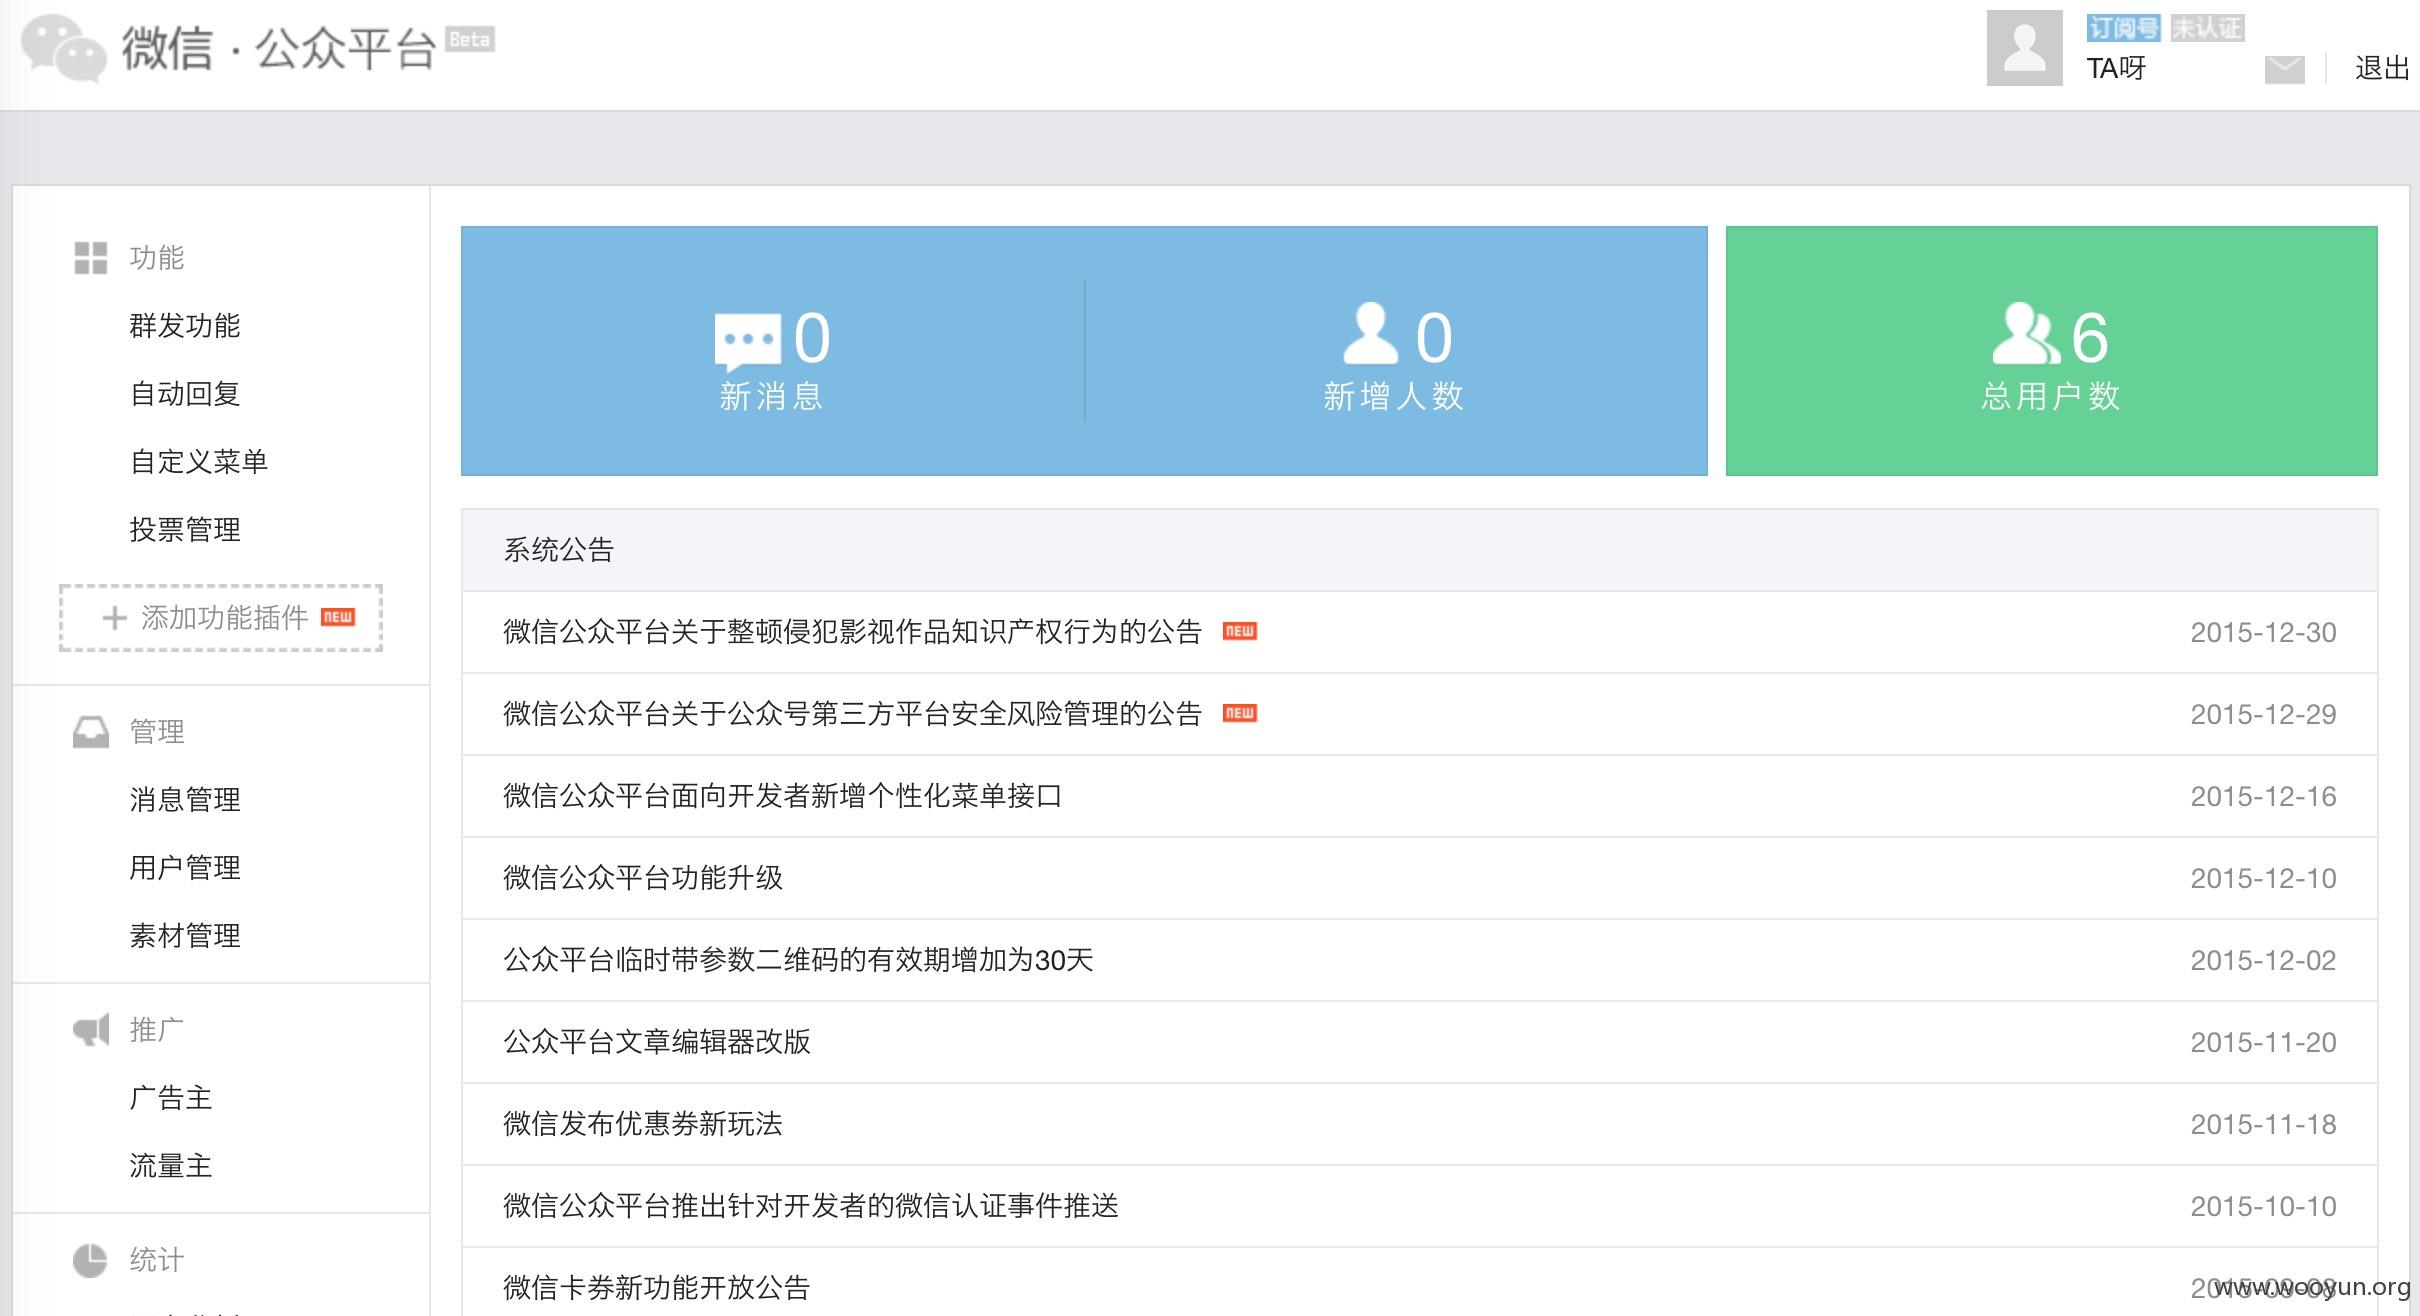Open the user avatar profile picture
This screenshot has width=2420, height=1316.
click(x=2024, y=48)
